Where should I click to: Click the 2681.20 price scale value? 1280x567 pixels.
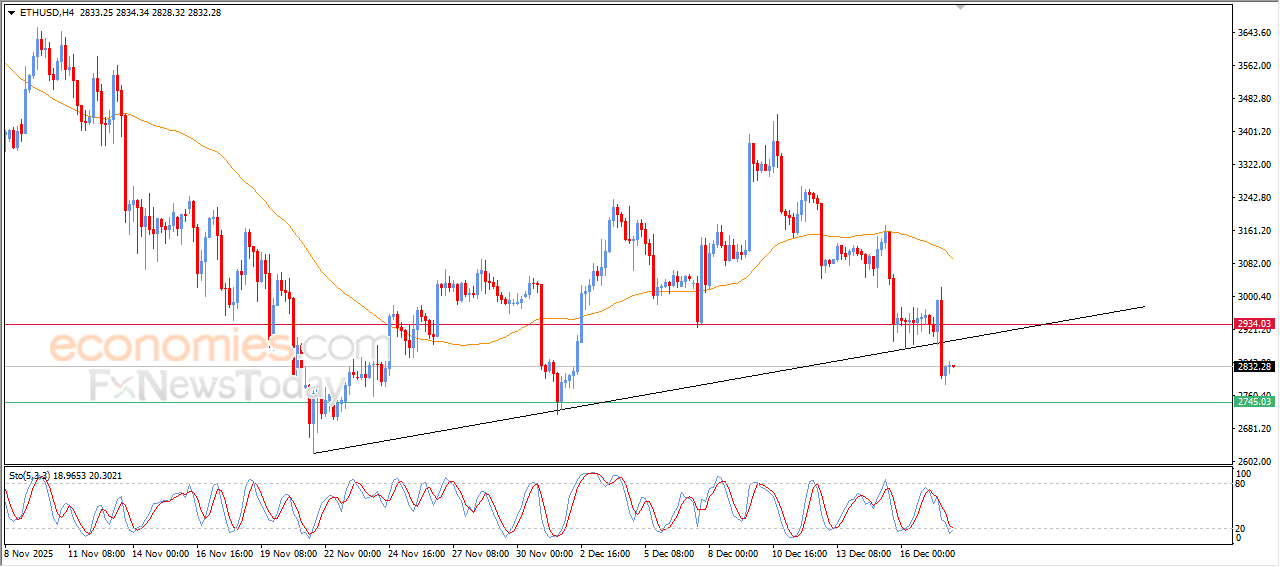pos(1255,429)
